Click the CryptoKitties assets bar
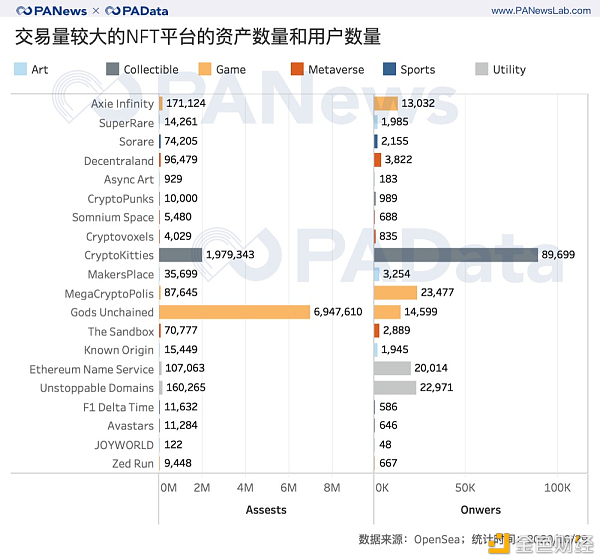The width and height of the screenshot is (600, 560). [x=181, y=255]
